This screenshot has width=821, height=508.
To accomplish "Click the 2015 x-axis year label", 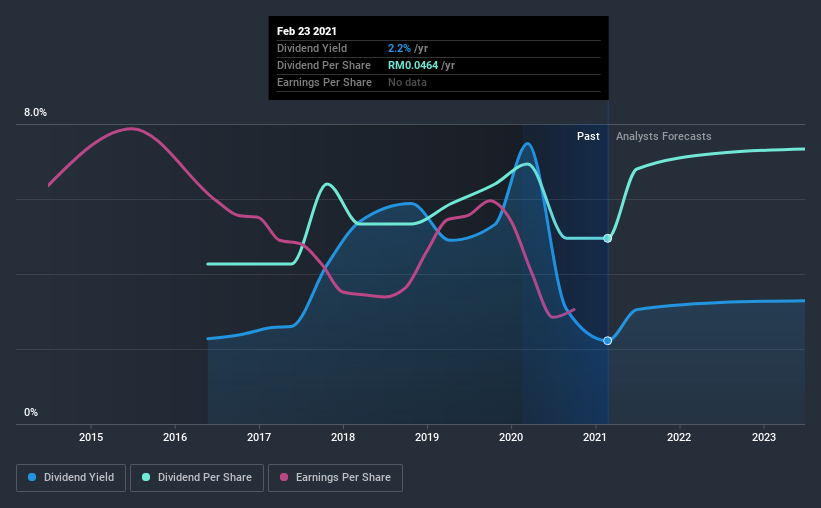I will pos(91,437).
